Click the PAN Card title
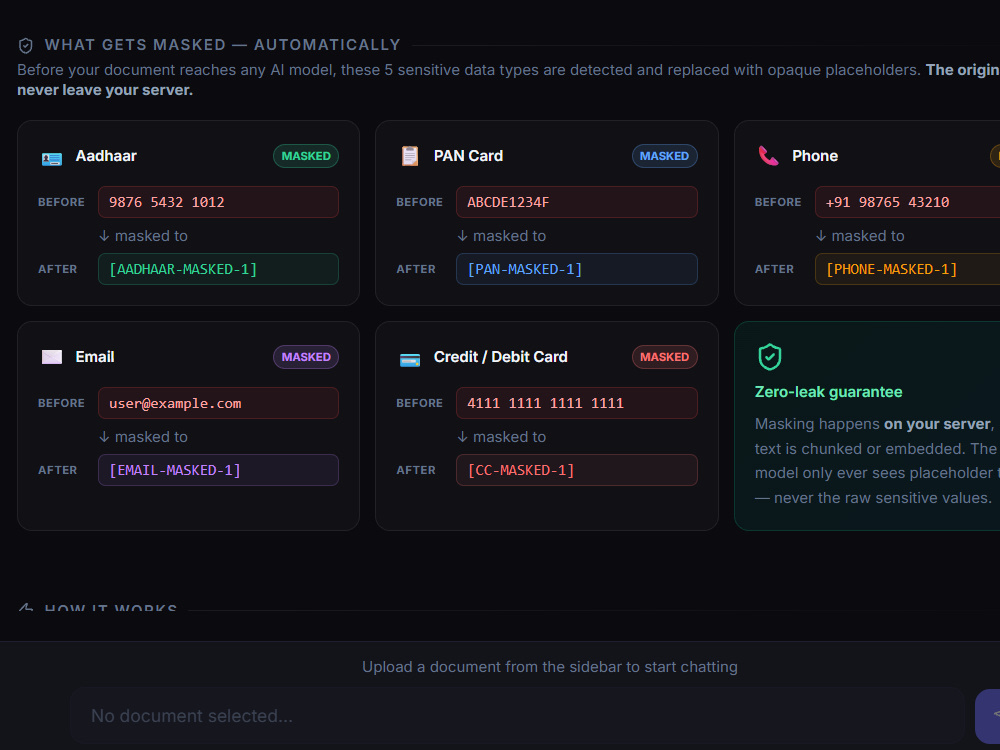The width and height of the screenshot is (1000, 750). pyautogui.click(x=468, y=156)
